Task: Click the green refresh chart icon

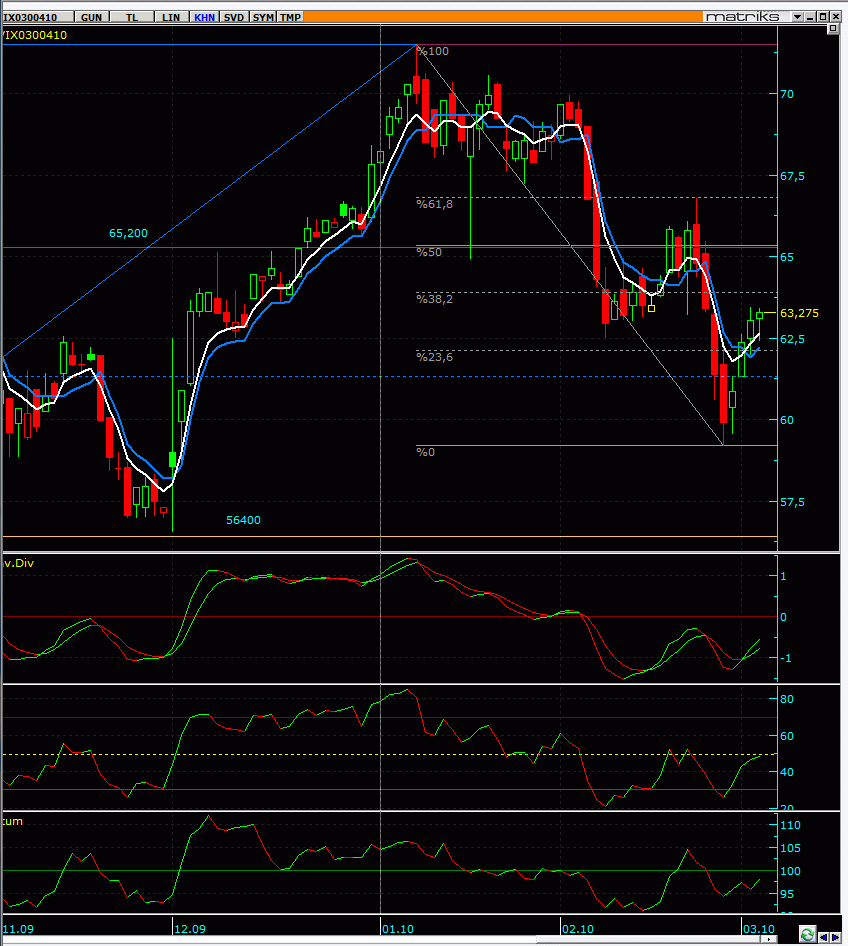Action: 808,935
